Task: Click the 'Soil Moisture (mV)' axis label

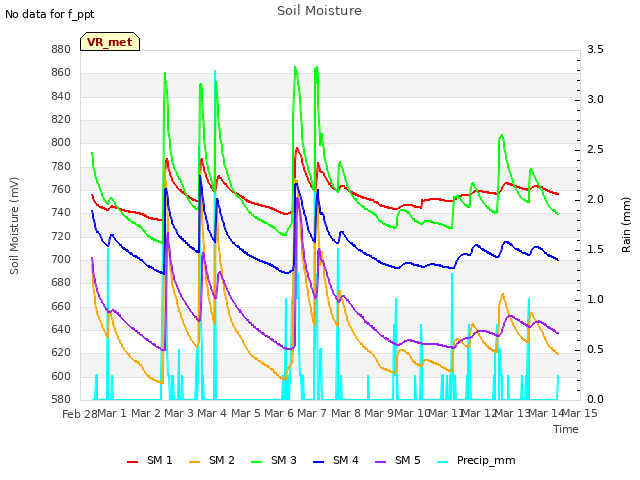Action: tap(14, 226)
